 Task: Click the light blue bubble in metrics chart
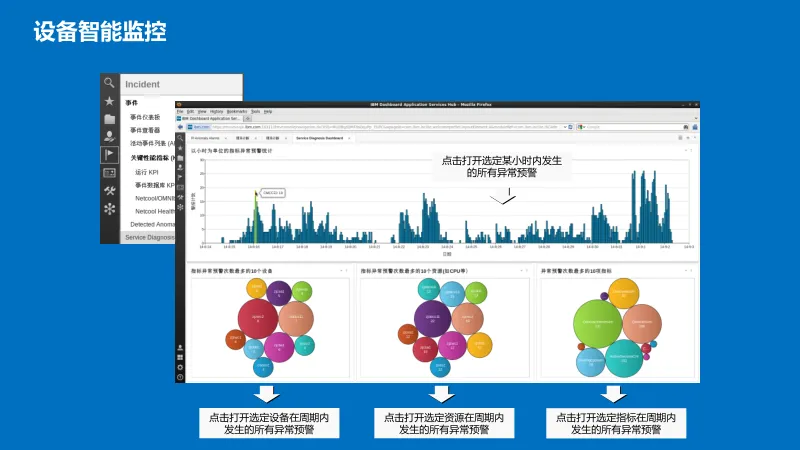(x=591, y=362)
